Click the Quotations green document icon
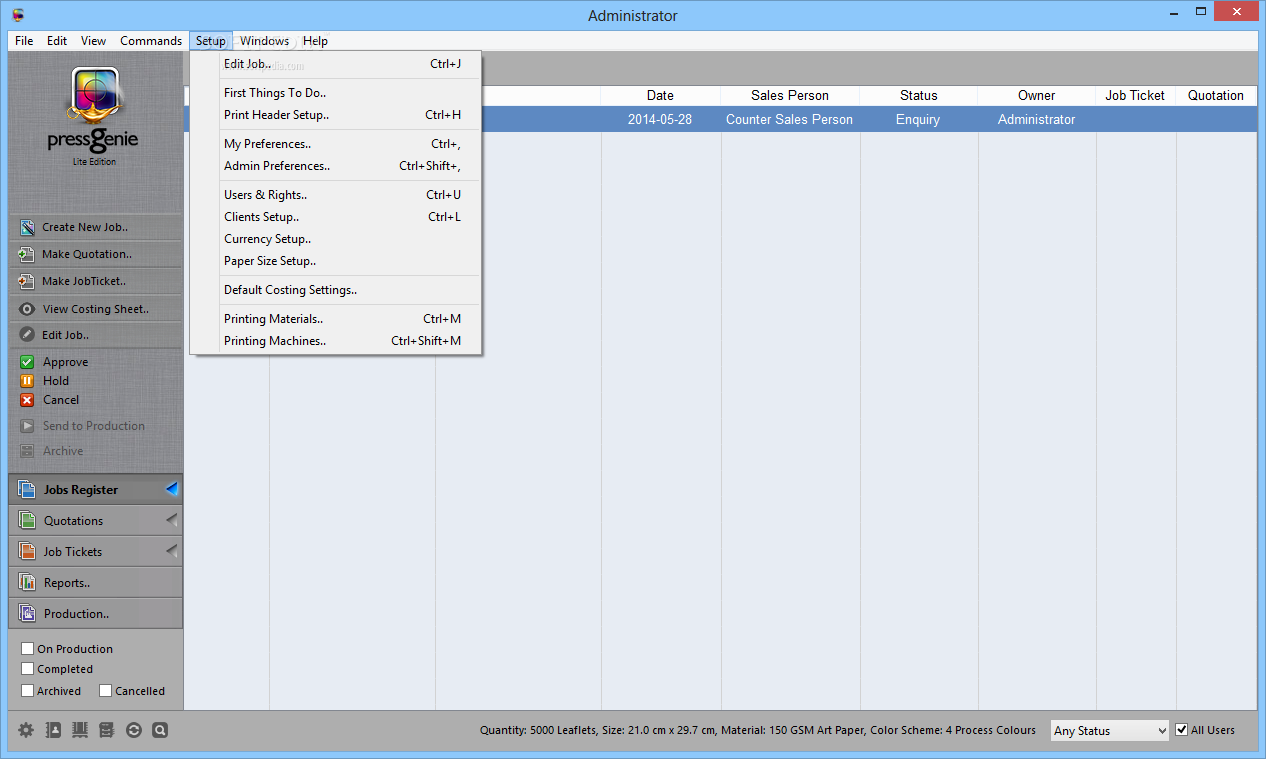Viewport: 1266px width, 759px height. 27,521
